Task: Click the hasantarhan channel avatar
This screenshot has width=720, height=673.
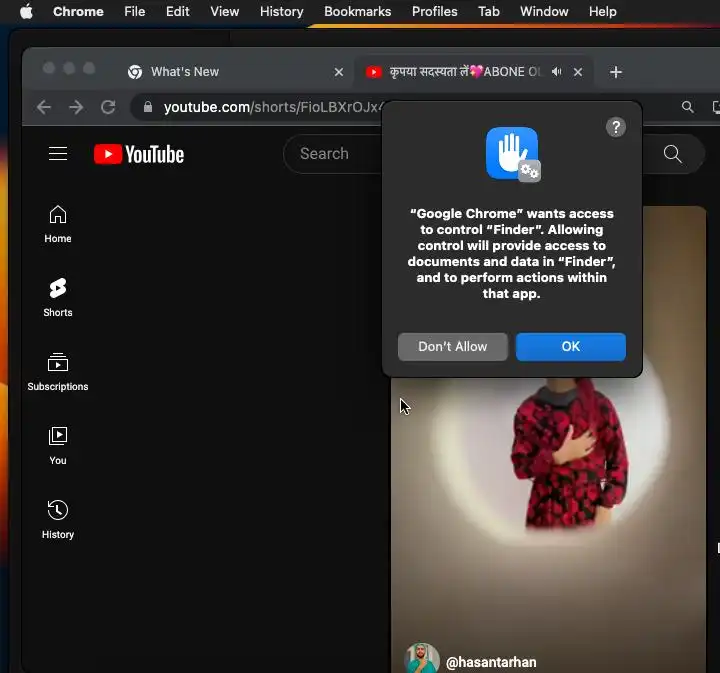Action: [x=422, y=659]
